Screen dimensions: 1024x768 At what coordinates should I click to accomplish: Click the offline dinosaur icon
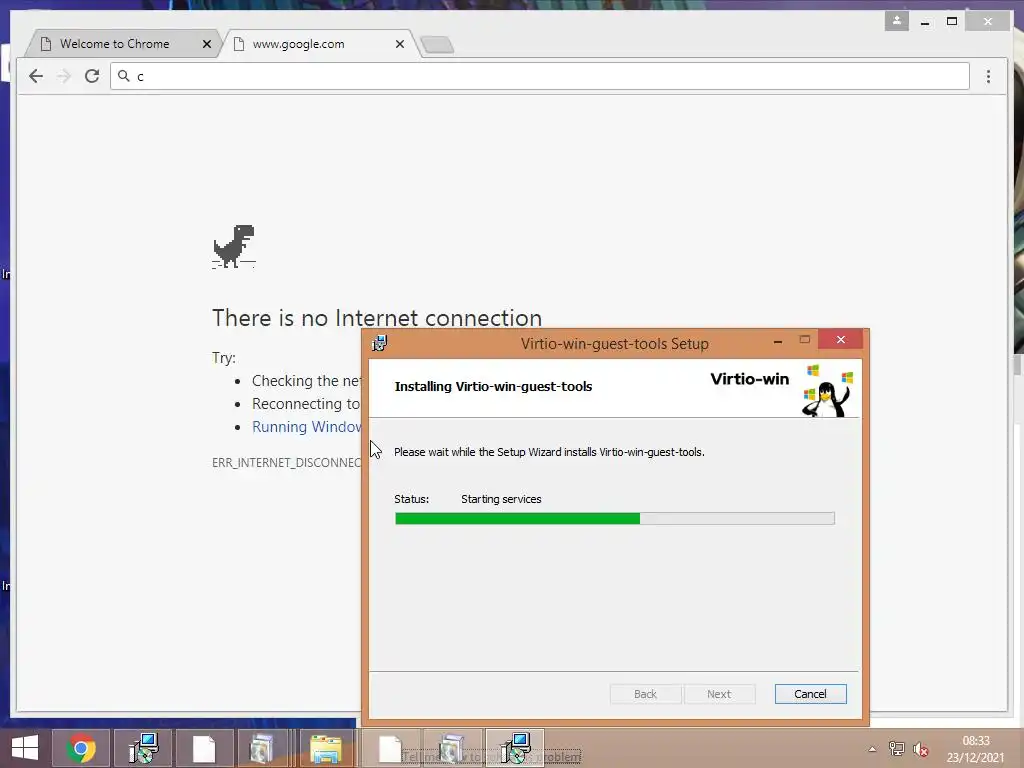(234, 246)
